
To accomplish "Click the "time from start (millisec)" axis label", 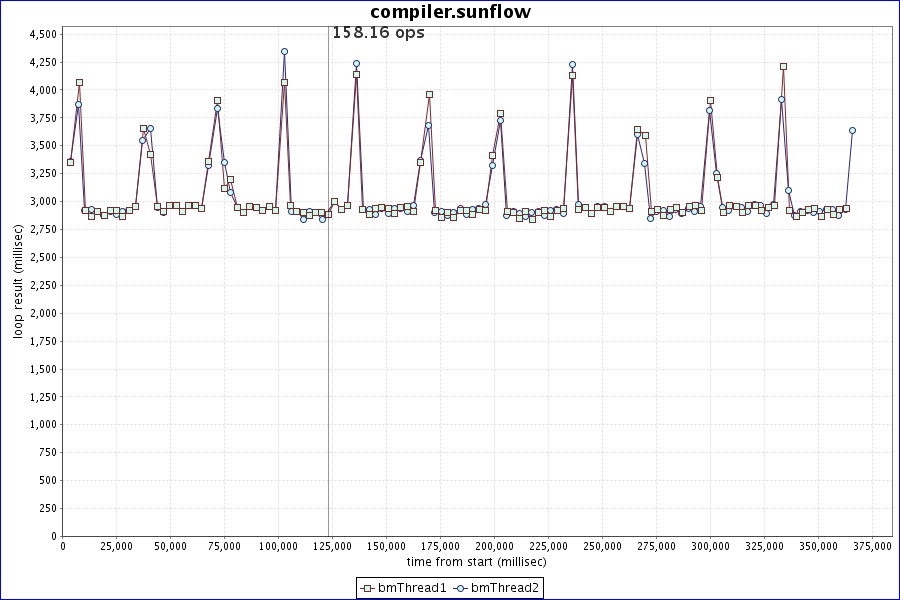I will pos(476,562).
